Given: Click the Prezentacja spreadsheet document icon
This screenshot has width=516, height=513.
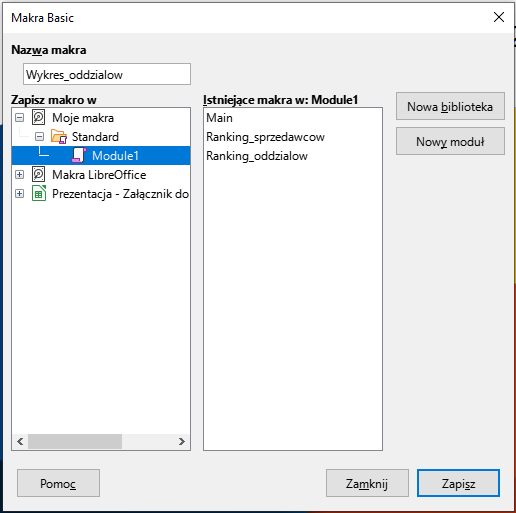Looking at the screenshot, I should 39,194.
